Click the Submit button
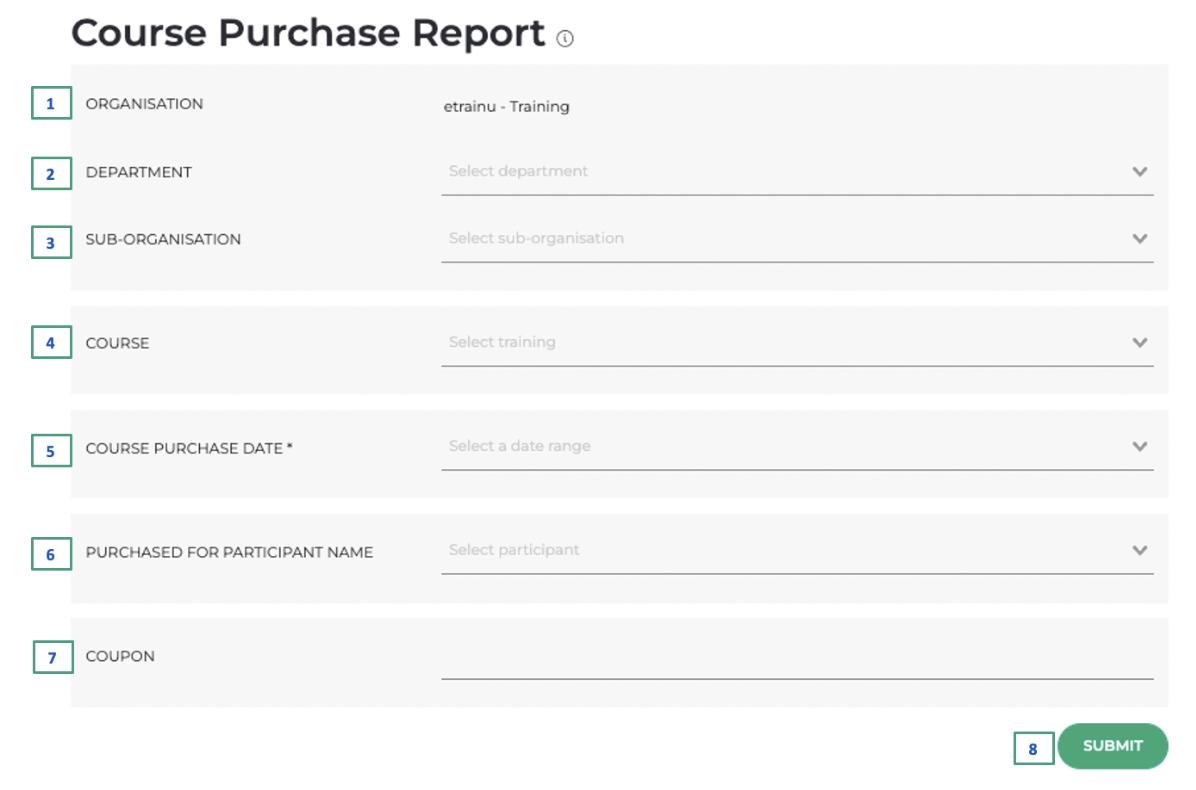The width and height of the screenshot is (1196, 790). coord(1112,746)
